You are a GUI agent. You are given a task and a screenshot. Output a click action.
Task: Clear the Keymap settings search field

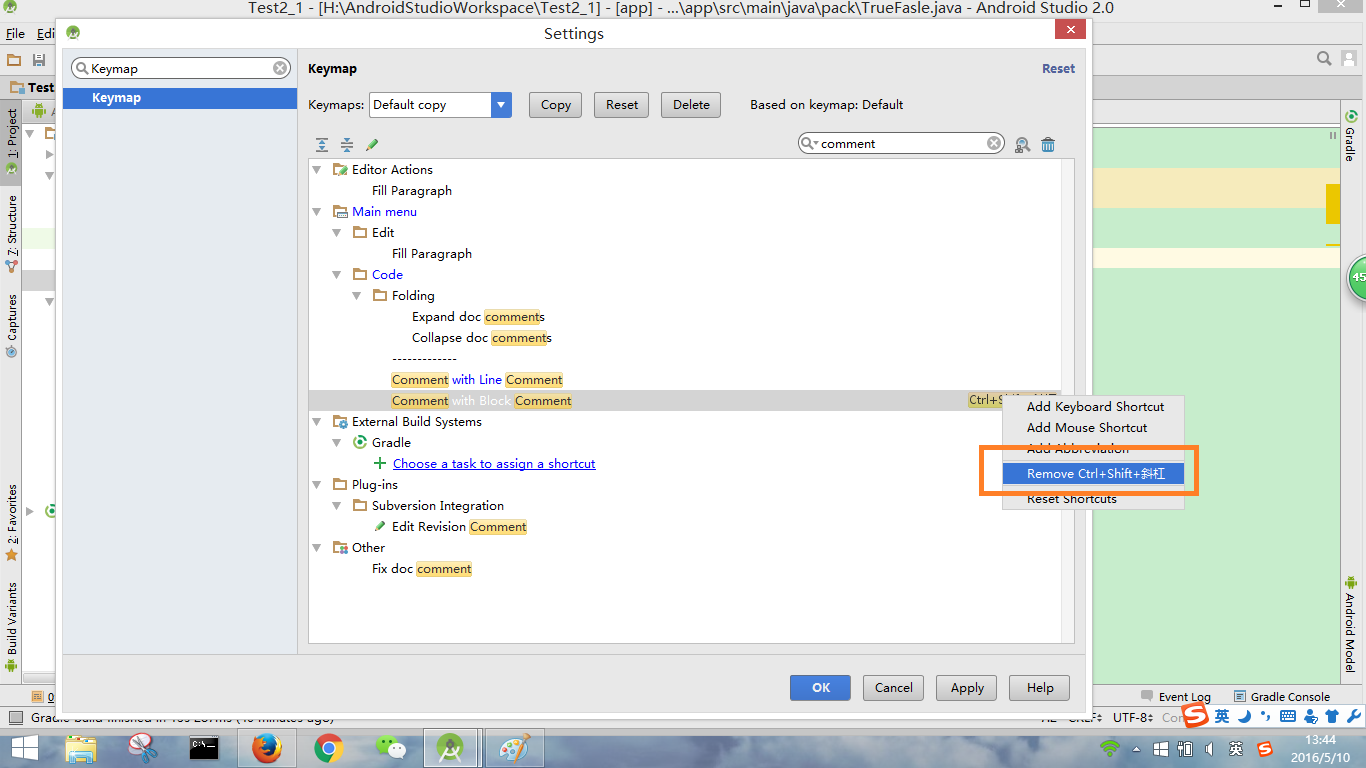(281, 69)
